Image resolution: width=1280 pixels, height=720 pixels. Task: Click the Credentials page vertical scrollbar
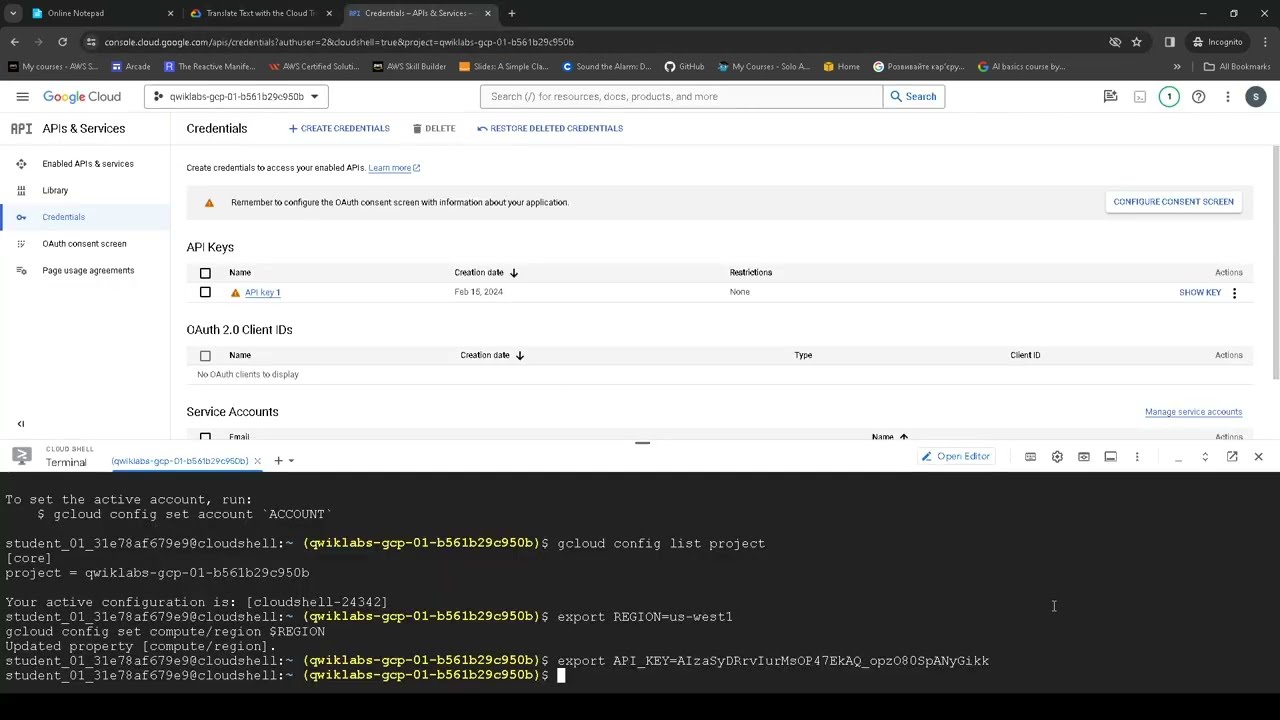(x=1275, y=262)
